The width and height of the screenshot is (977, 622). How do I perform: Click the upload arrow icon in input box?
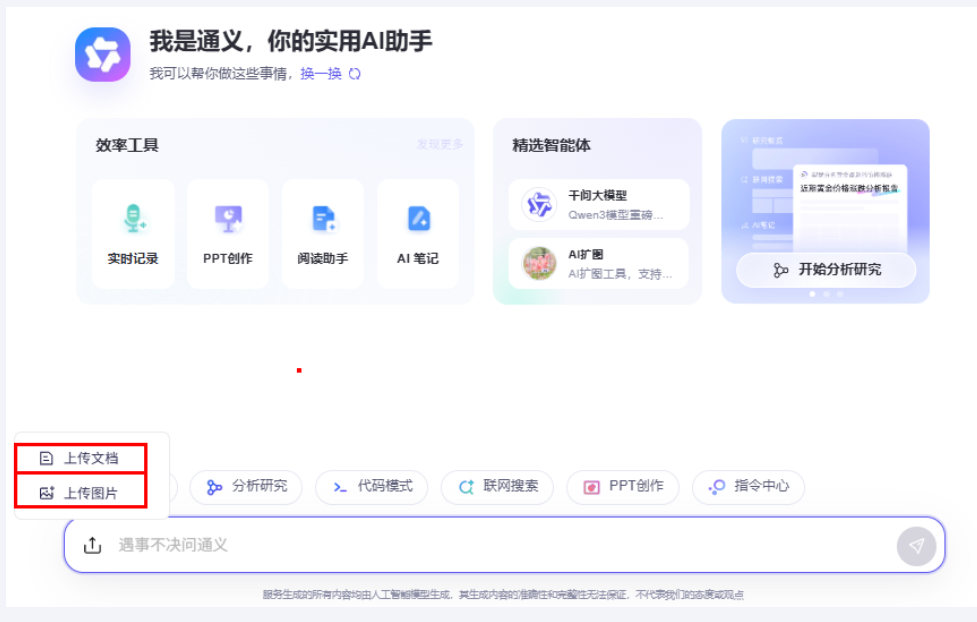92,545
